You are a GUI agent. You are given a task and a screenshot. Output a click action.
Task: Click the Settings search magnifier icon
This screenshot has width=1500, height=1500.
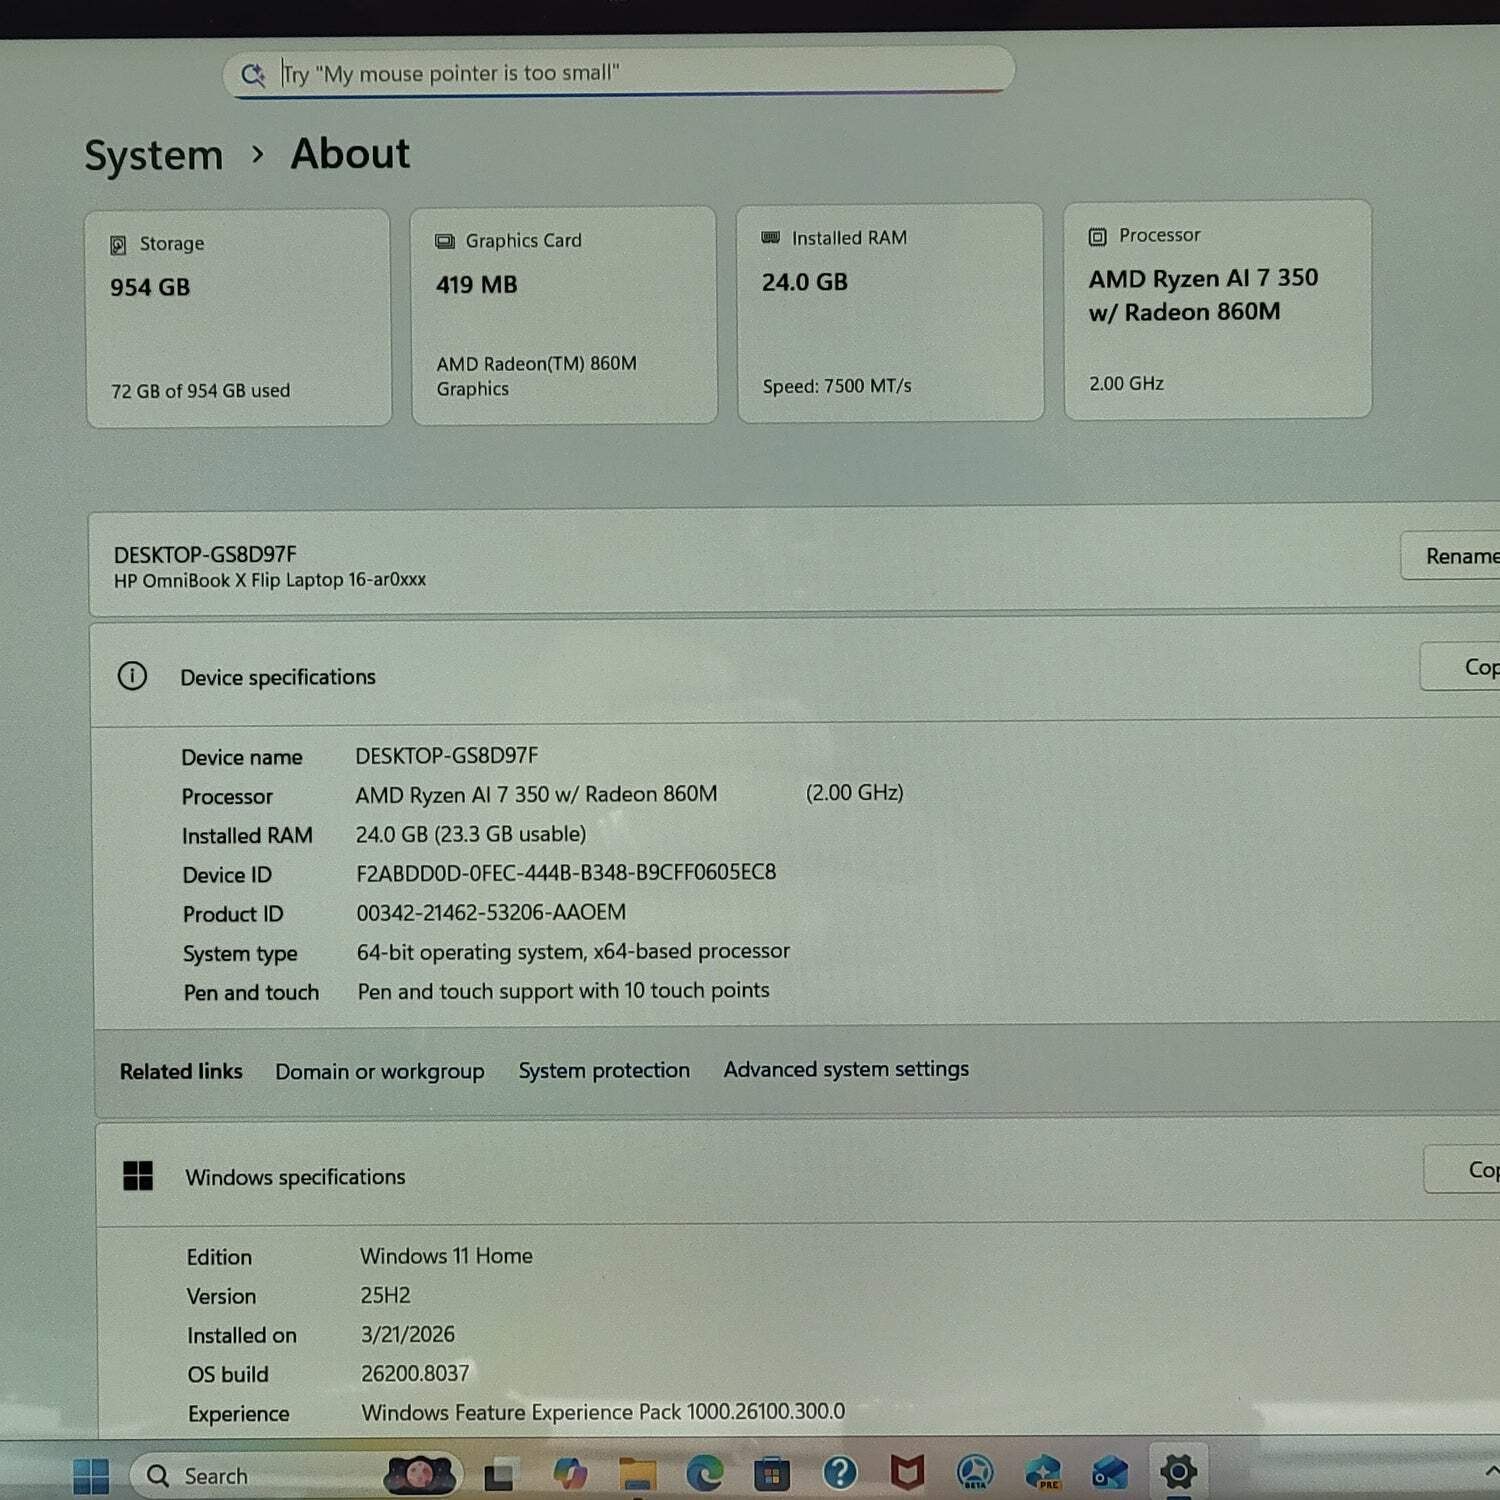[253, 74]
